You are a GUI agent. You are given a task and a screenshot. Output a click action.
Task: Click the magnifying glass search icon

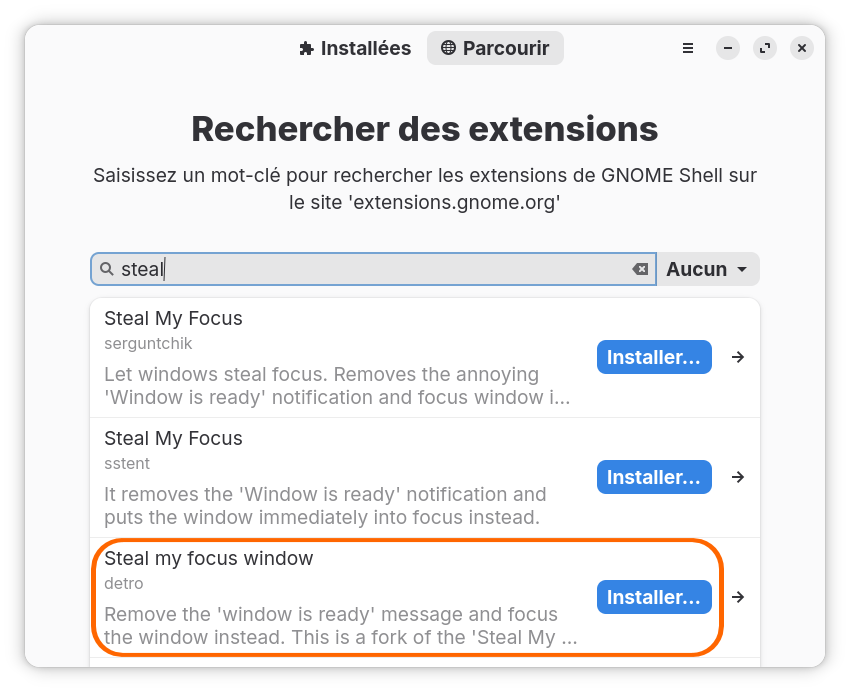(x=107, y=269)
